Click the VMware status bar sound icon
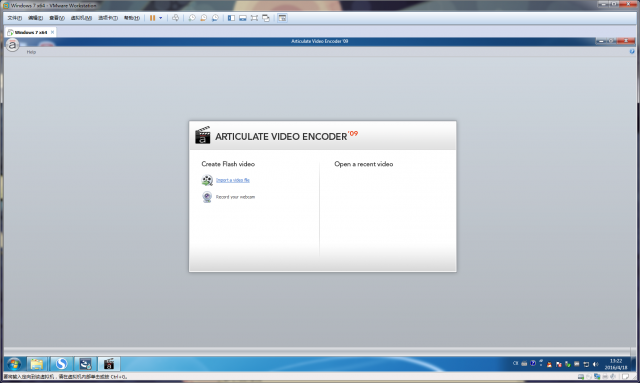The image size is (640, 383). click(613, 377)
